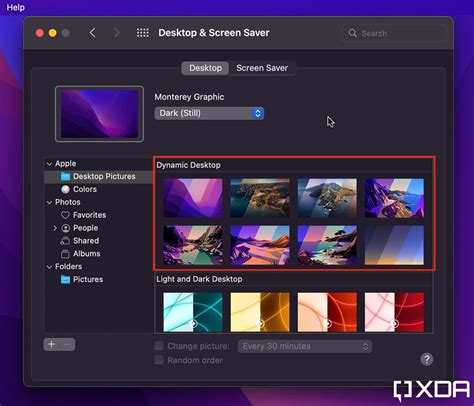Select Desktop Pictures in the sidebar
Screen dimensions: 474x406
[98, 176]
